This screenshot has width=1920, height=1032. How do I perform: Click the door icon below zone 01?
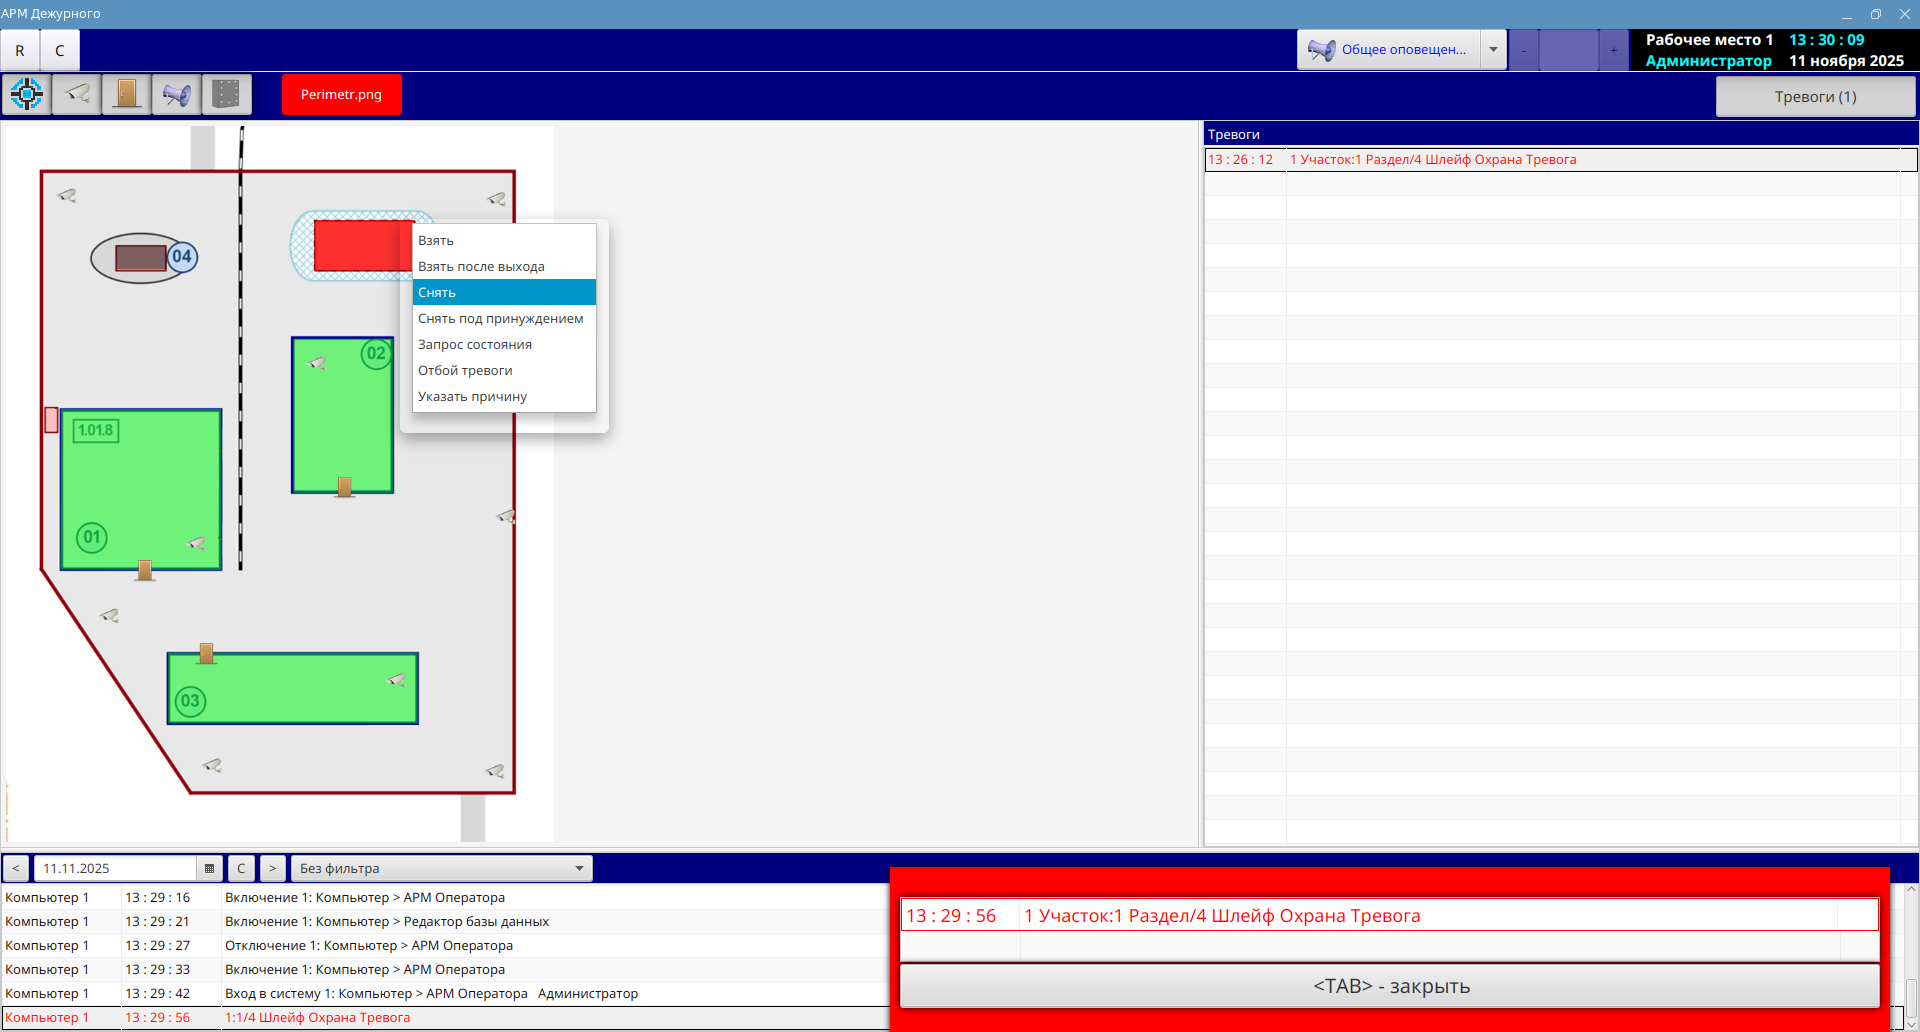click(x=145, y=570)
